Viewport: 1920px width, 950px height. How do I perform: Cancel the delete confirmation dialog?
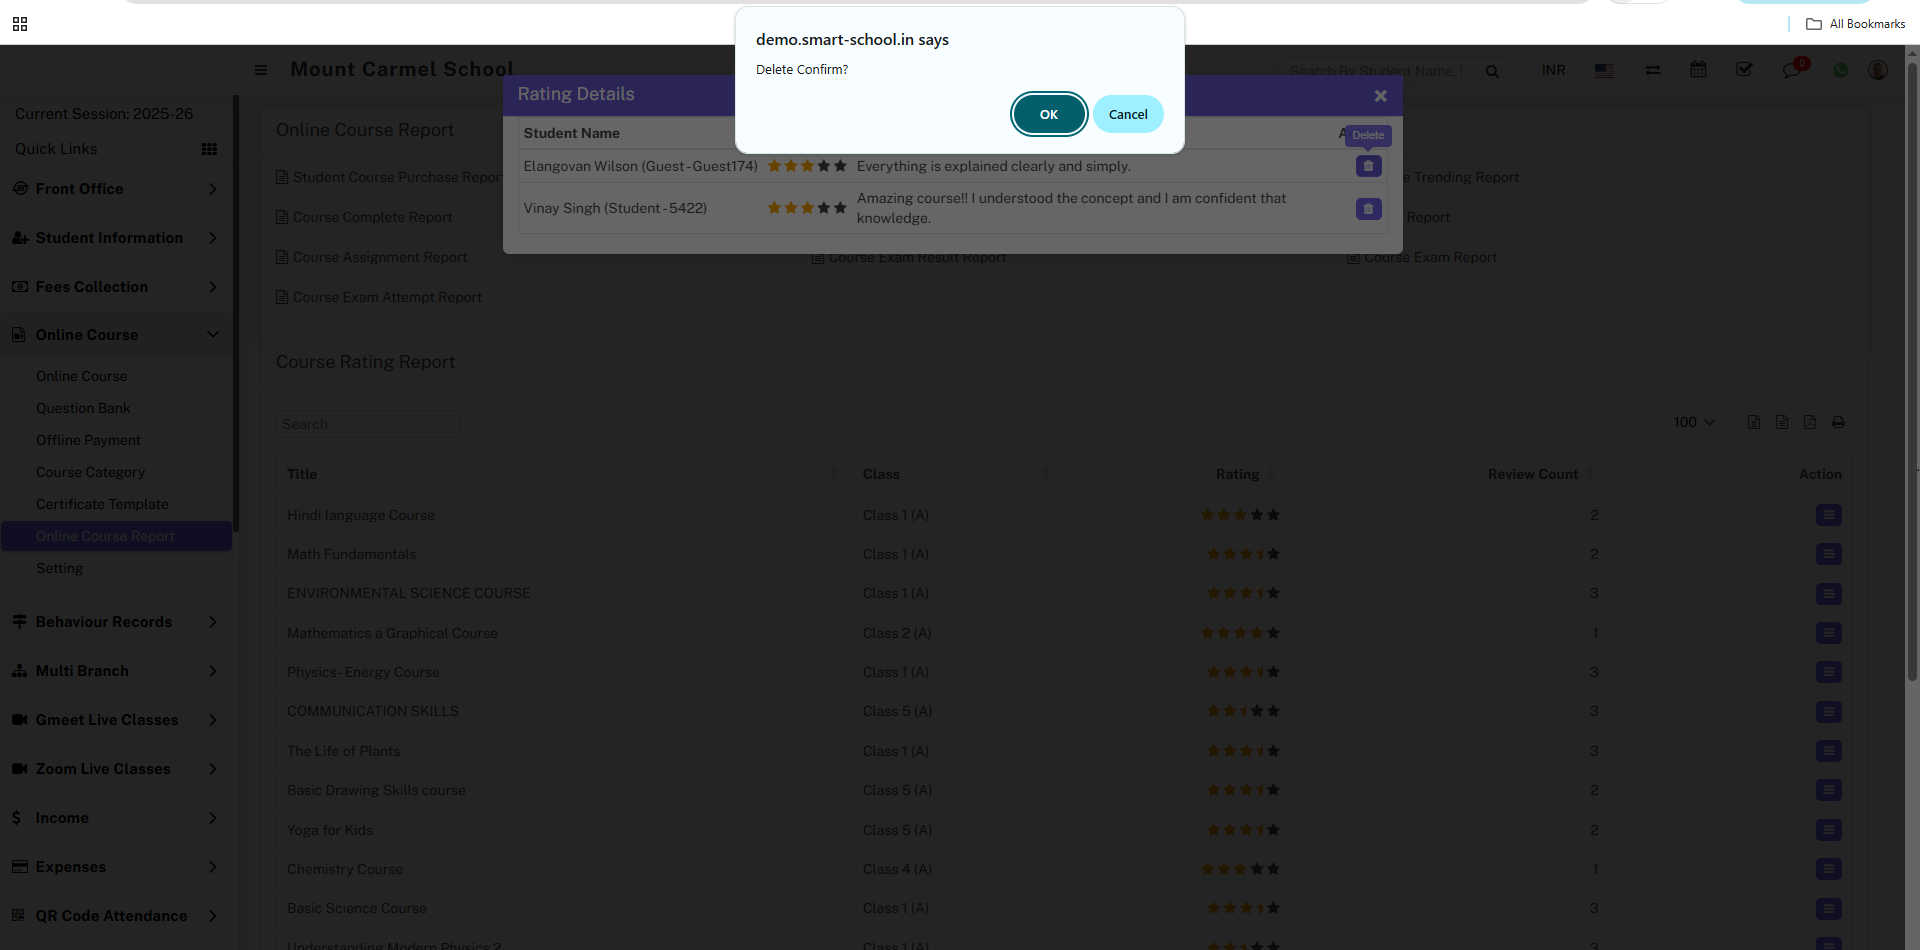click(1127, 114)
